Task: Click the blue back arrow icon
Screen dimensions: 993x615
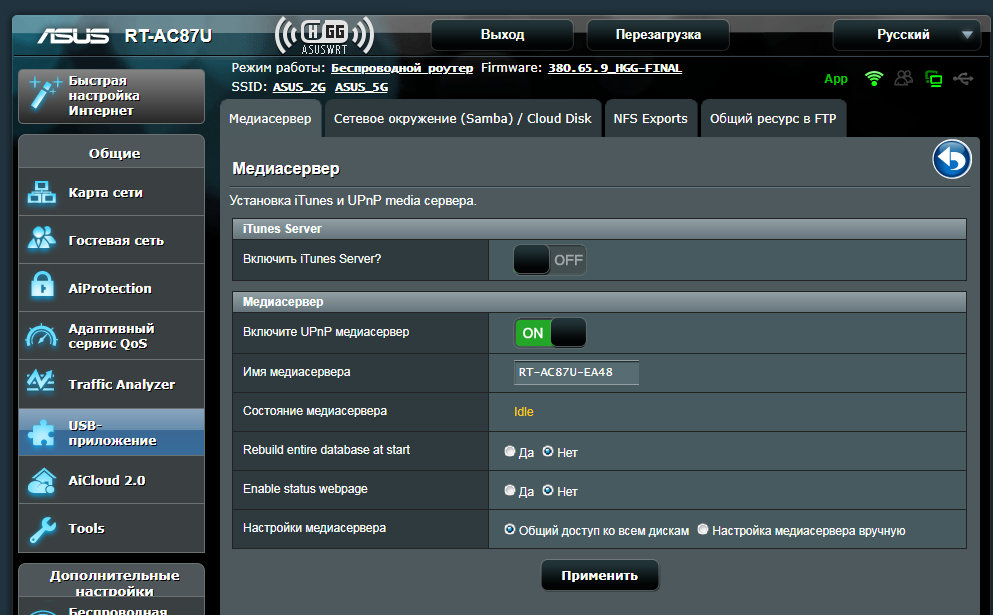Action: point(952,160)
